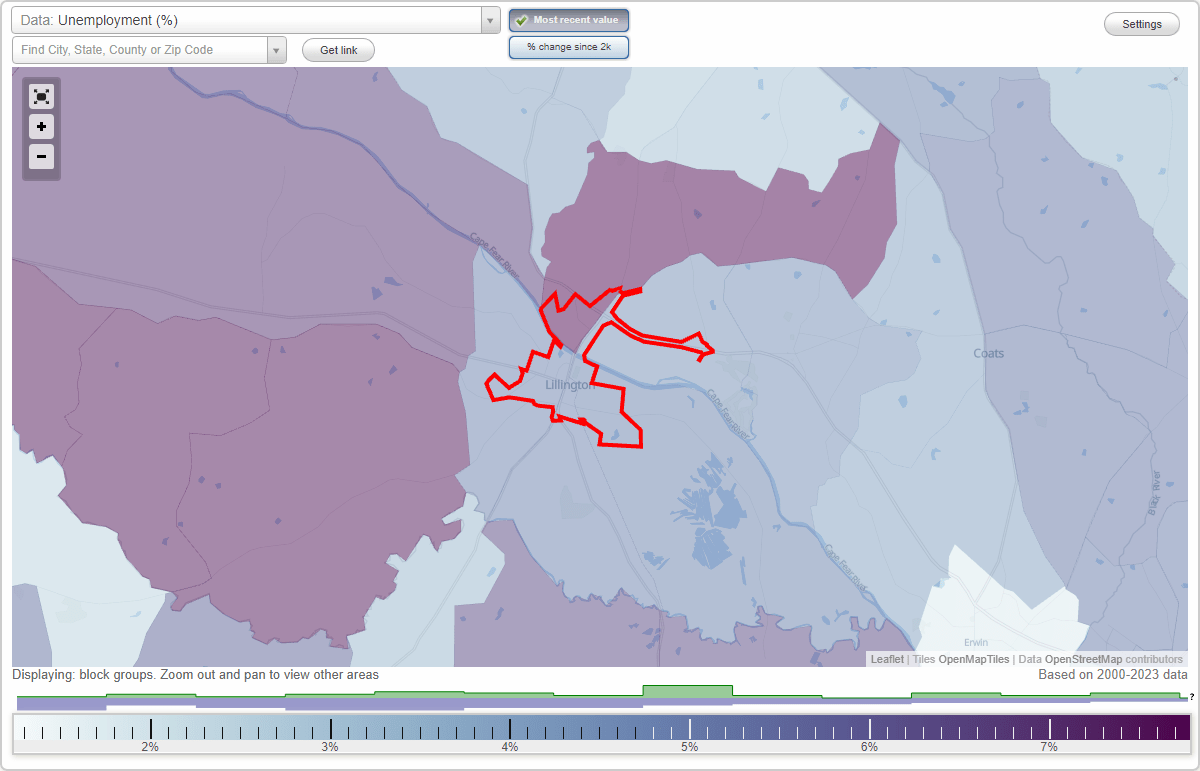The width and height of the screenshot is (1200, 771).
Task: Click the Data selector's dropdown arrow
Action: pyautogui.click(x=489, y=19)
